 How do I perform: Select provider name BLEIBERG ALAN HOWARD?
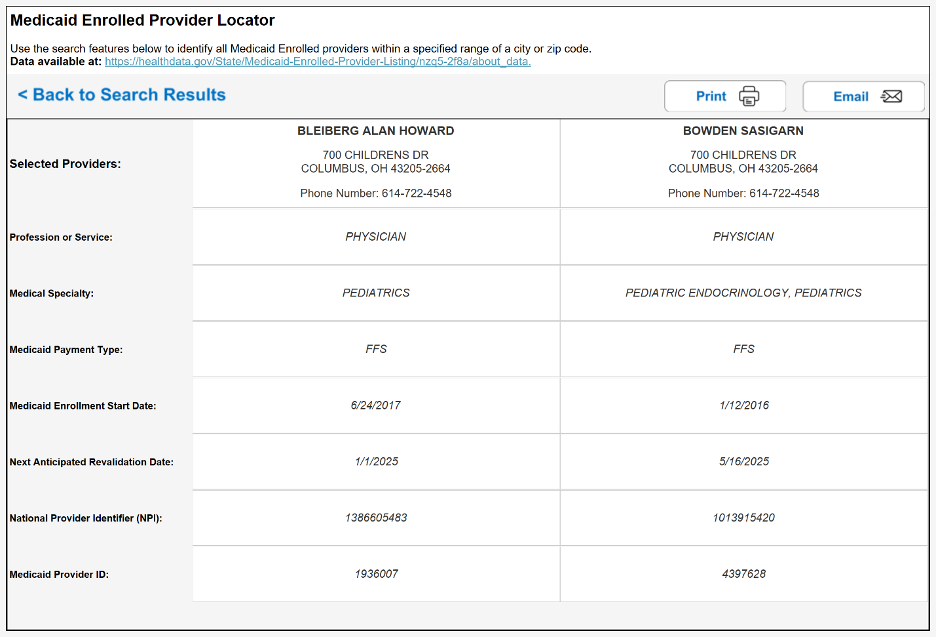click(x=375, y=131)
